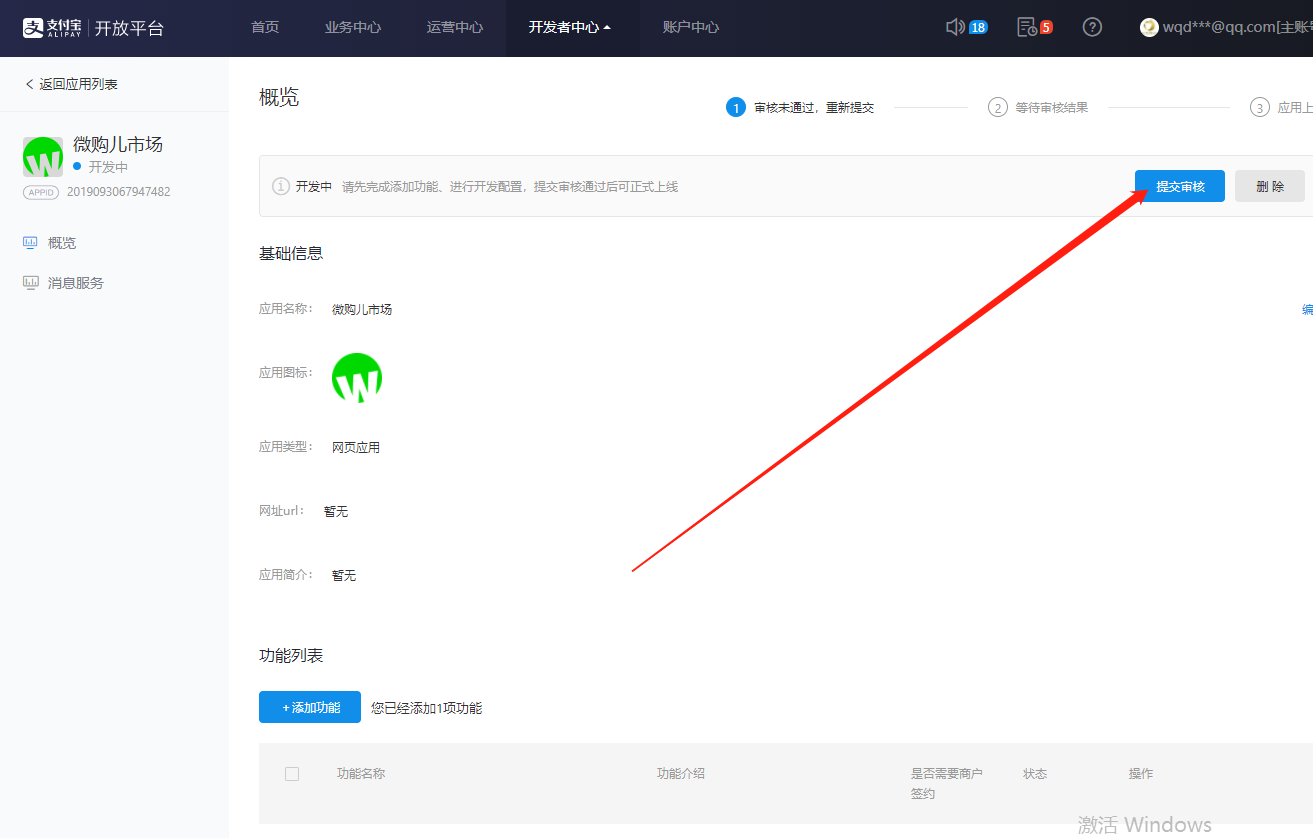
Task: Open the 运营中心 menu
Action: pyautogui.click(x=455, y=27)
